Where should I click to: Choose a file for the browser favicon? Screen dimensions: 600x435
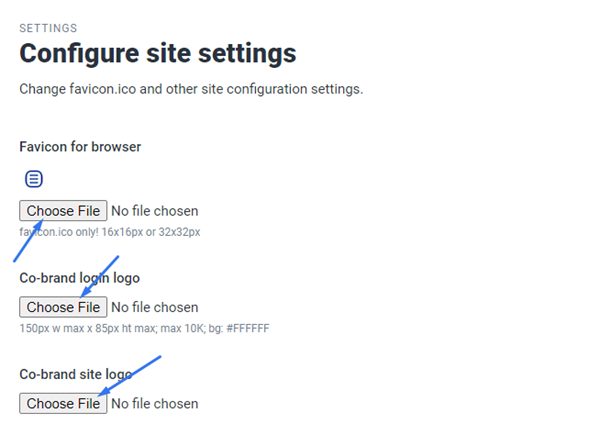click(x=63, y=211)
